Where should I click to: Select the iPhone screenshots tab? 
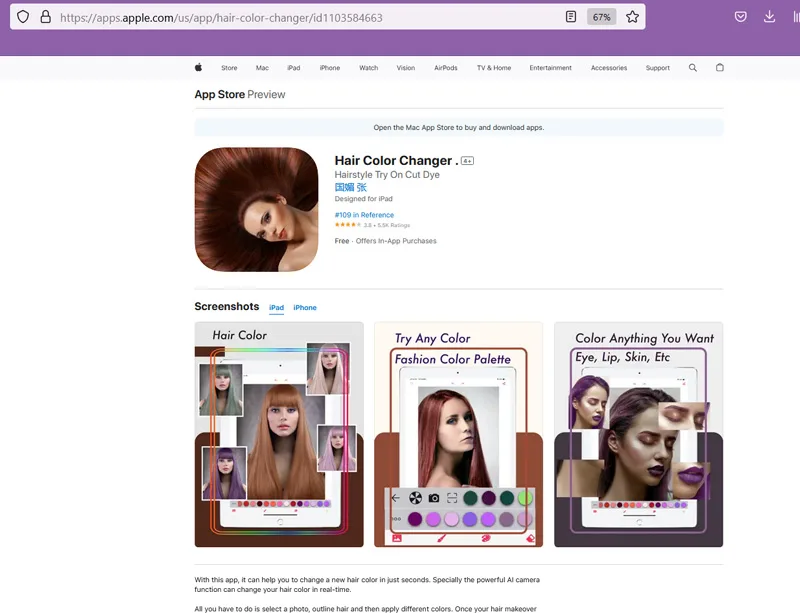coord(305,308)
